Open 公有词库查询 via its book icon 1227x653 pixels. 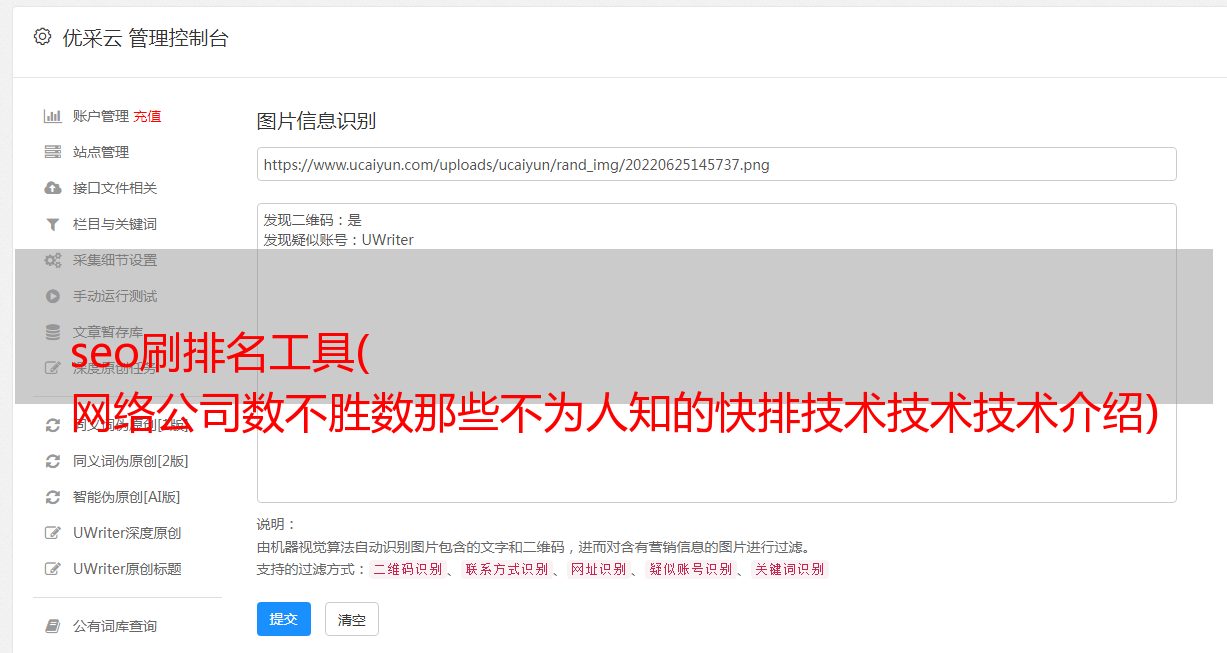(x=53, y=626)
